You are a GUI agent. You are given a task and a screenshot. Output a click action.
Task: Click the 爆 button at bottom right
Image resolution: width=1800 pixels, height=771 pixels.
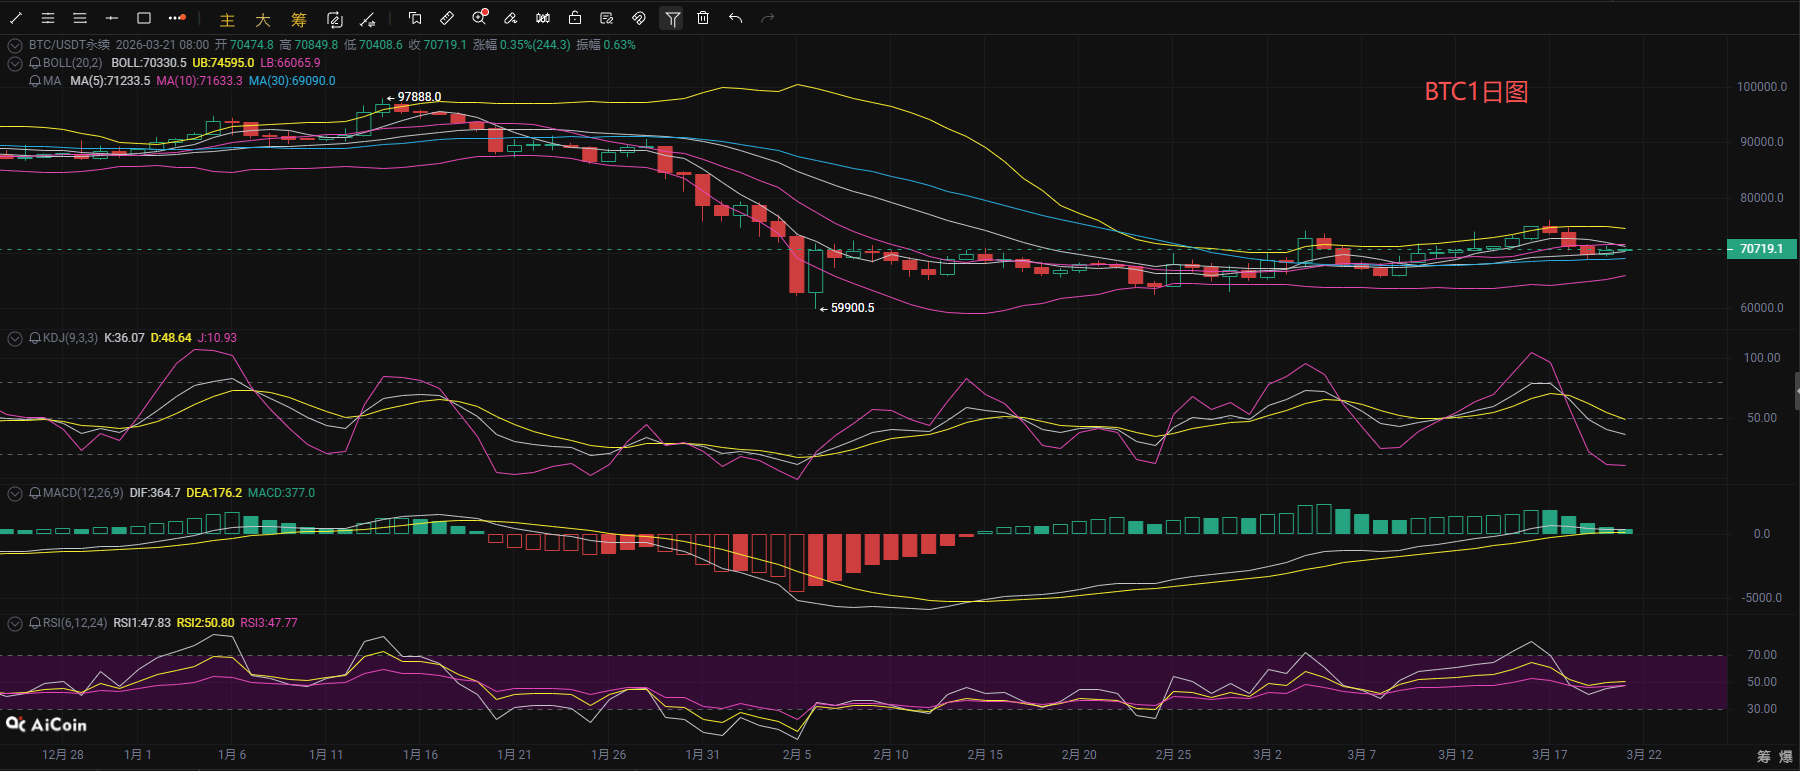pos(1786,756)
